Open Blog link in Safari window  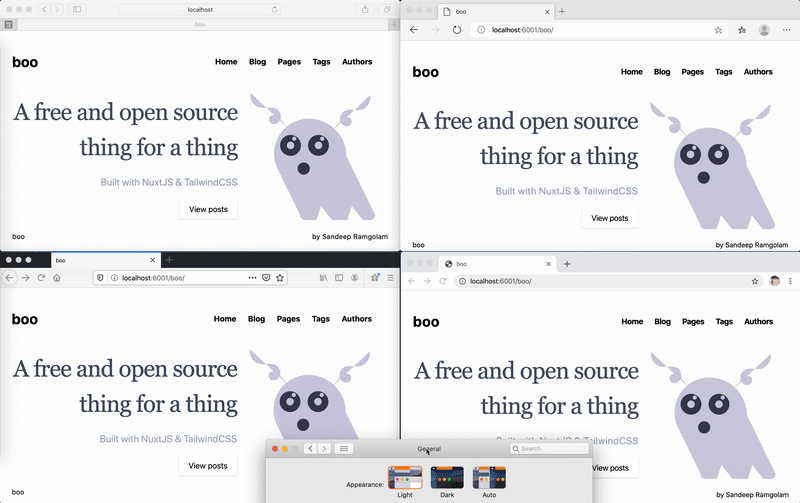click(257, 62)
